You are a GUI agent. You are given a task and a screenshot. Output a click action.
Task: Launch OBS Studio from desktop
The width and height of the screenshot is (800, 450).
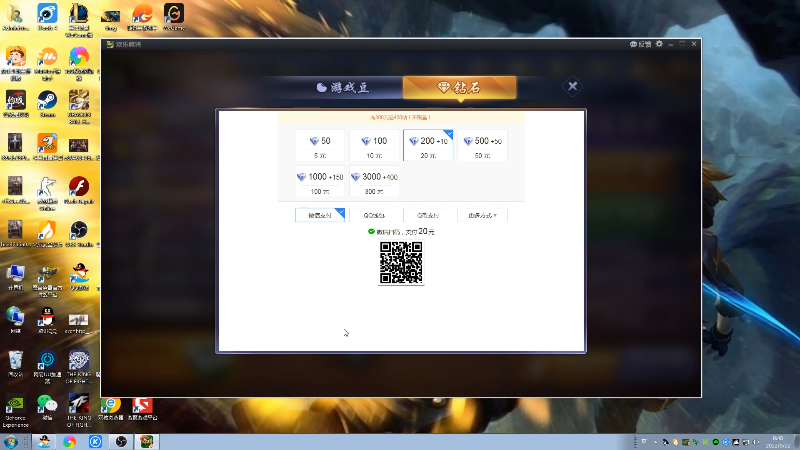pyautogui.click(x=79, y=234)
